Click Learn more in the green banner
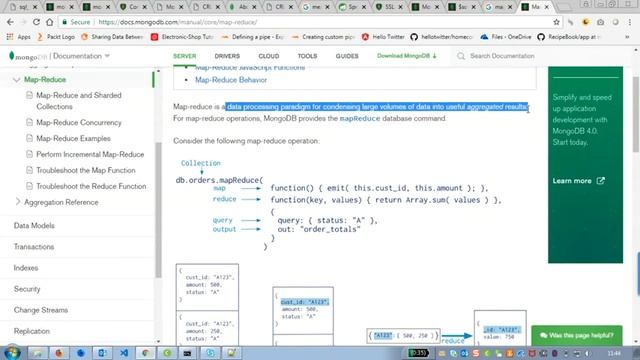 tap(578, 181)
